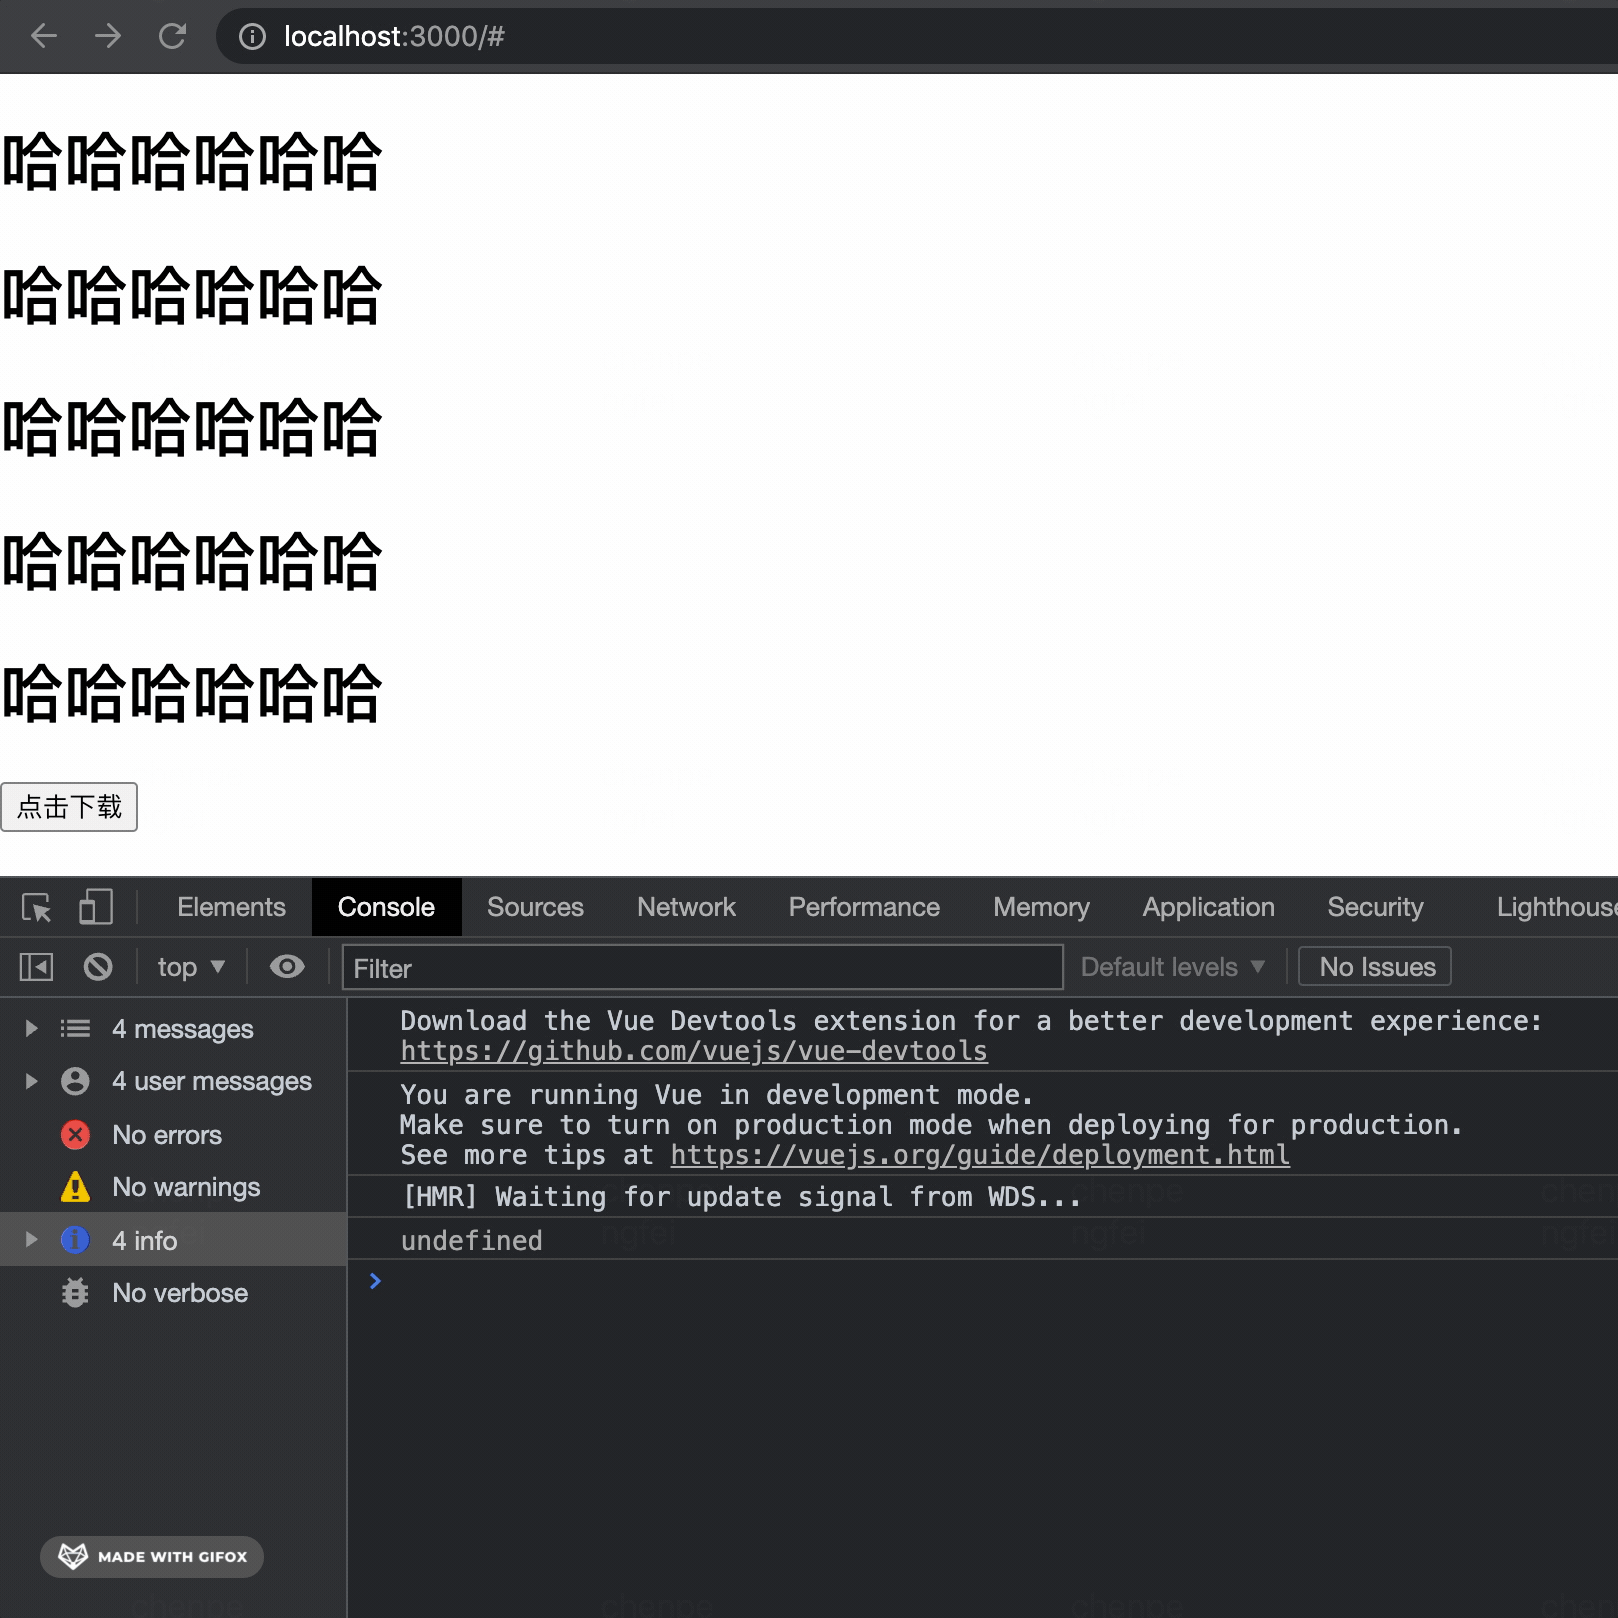Expand the 4 user messages arrow
Screen dimensions: 1618x1618
pos(31,1081)
